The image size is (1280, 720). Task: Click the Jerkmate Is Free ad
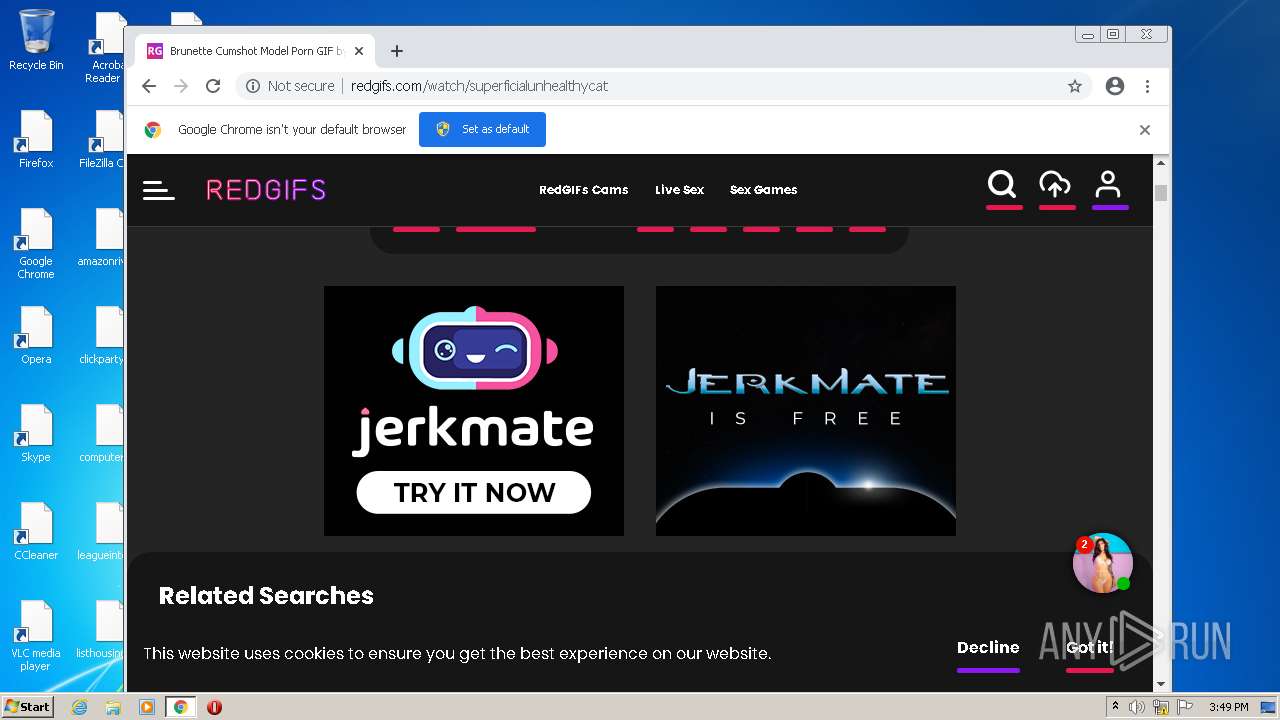(x=806, y=411)
